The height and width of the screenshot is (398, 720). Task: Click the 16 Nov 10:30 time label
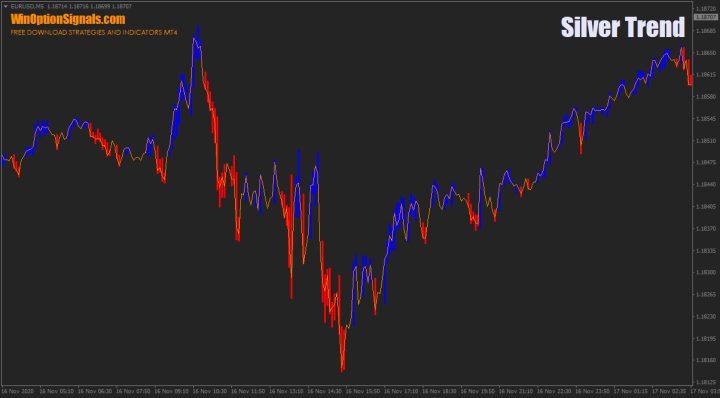tap(209, 392)
